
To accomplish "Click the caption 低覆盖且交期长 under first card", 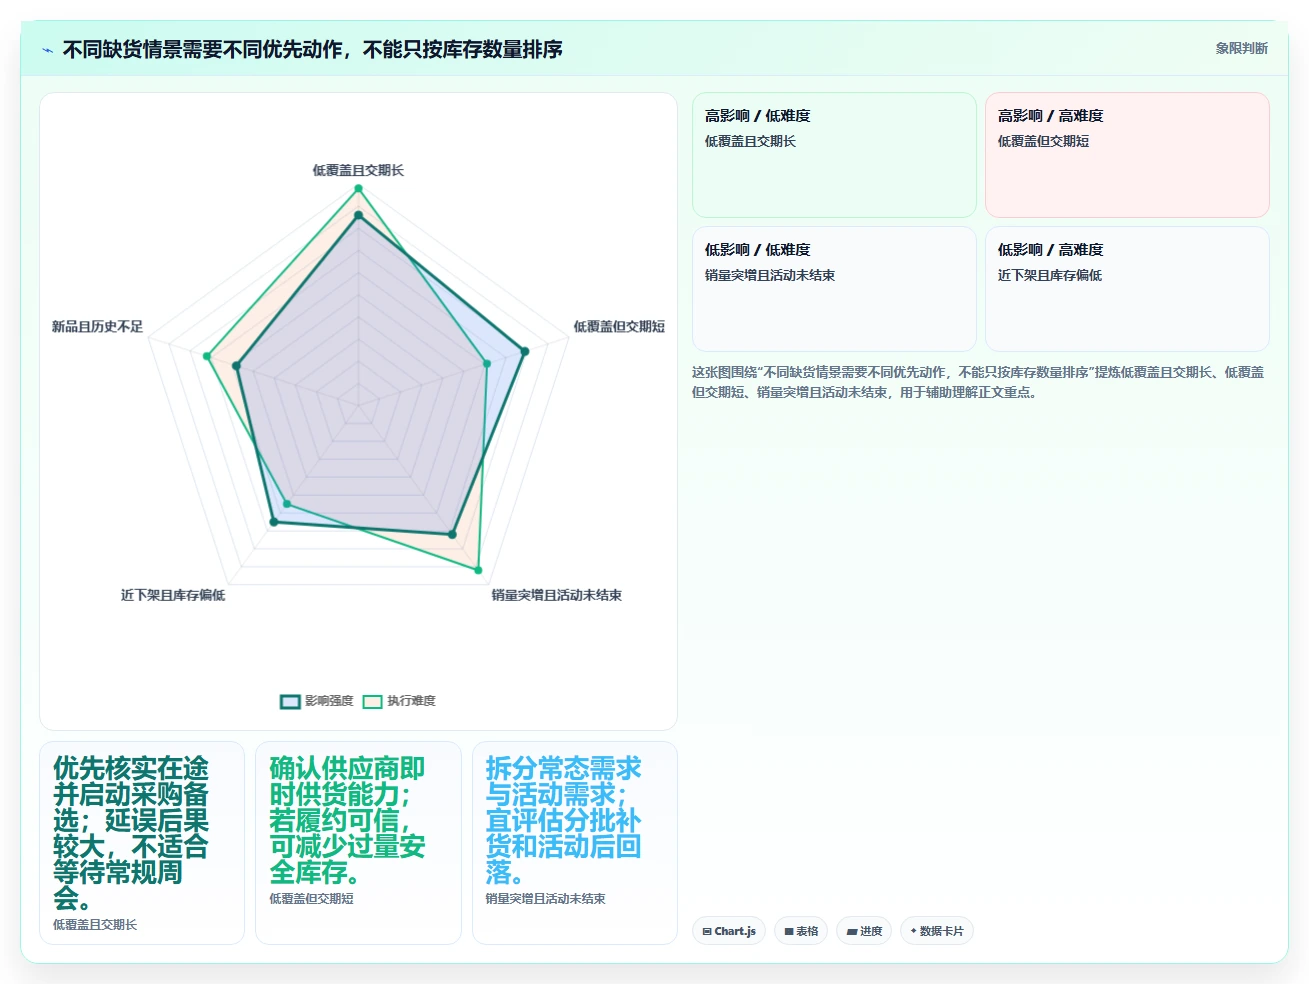I will click(x=95, y=925).
